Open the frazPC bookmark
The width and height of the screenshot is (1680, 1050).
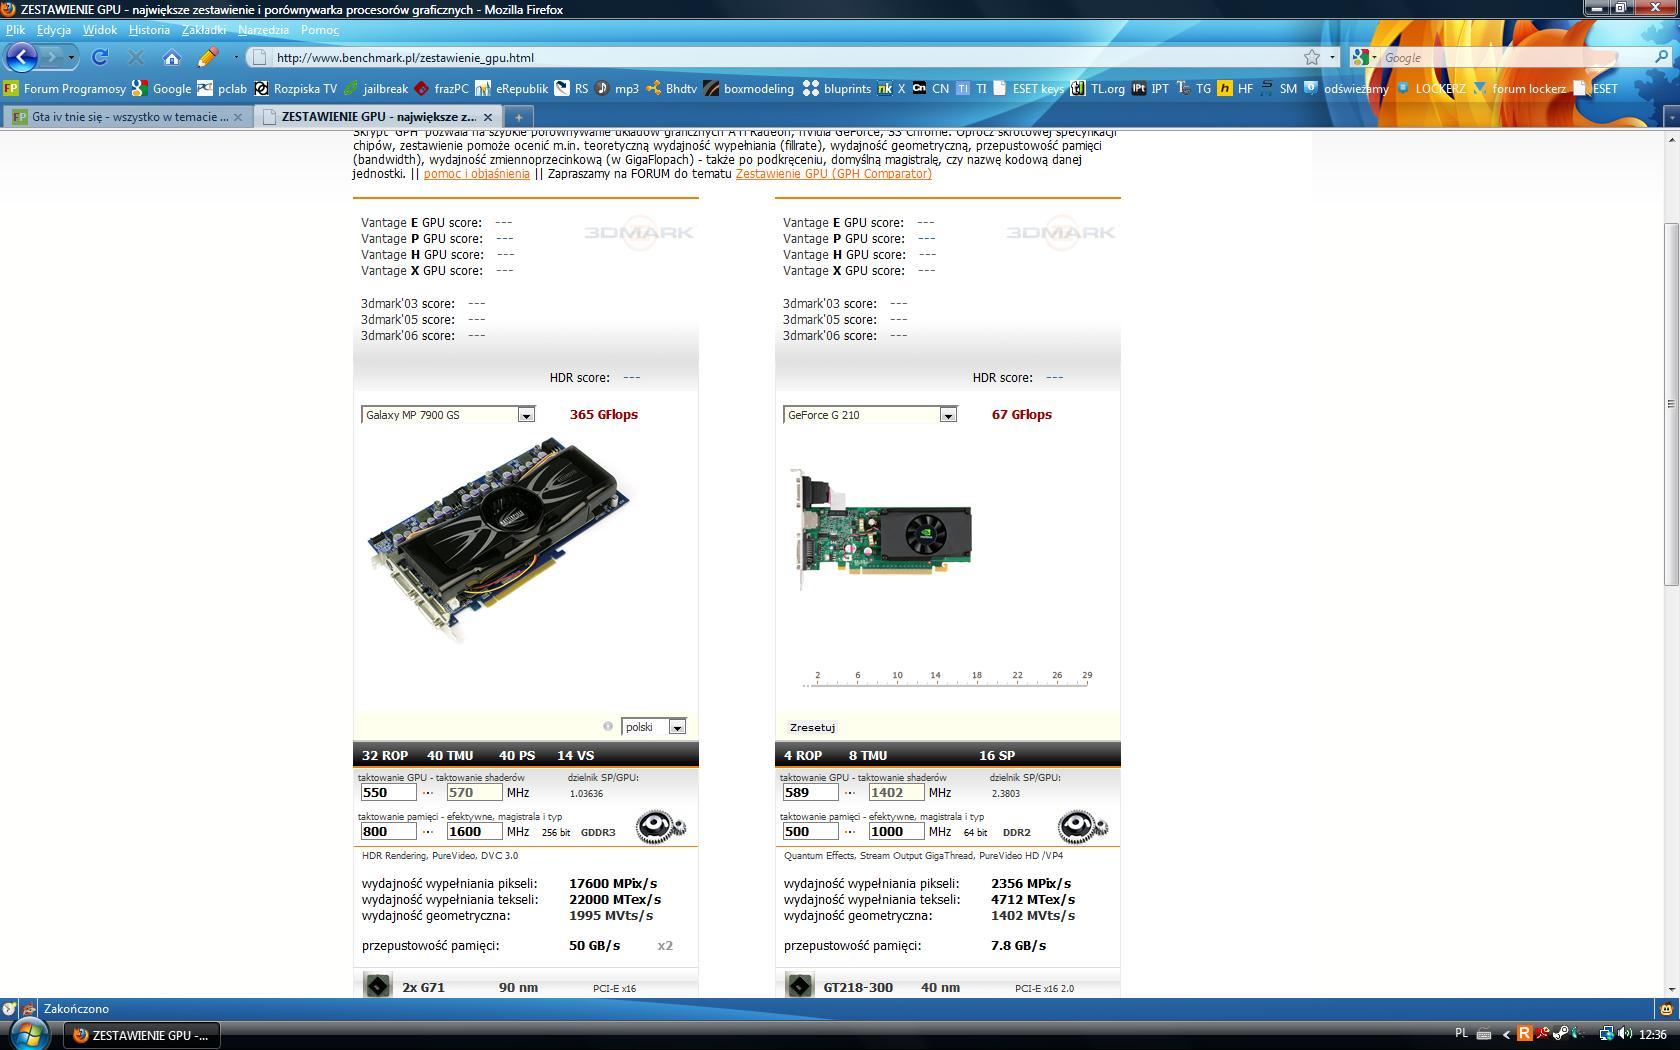(441, 88)
